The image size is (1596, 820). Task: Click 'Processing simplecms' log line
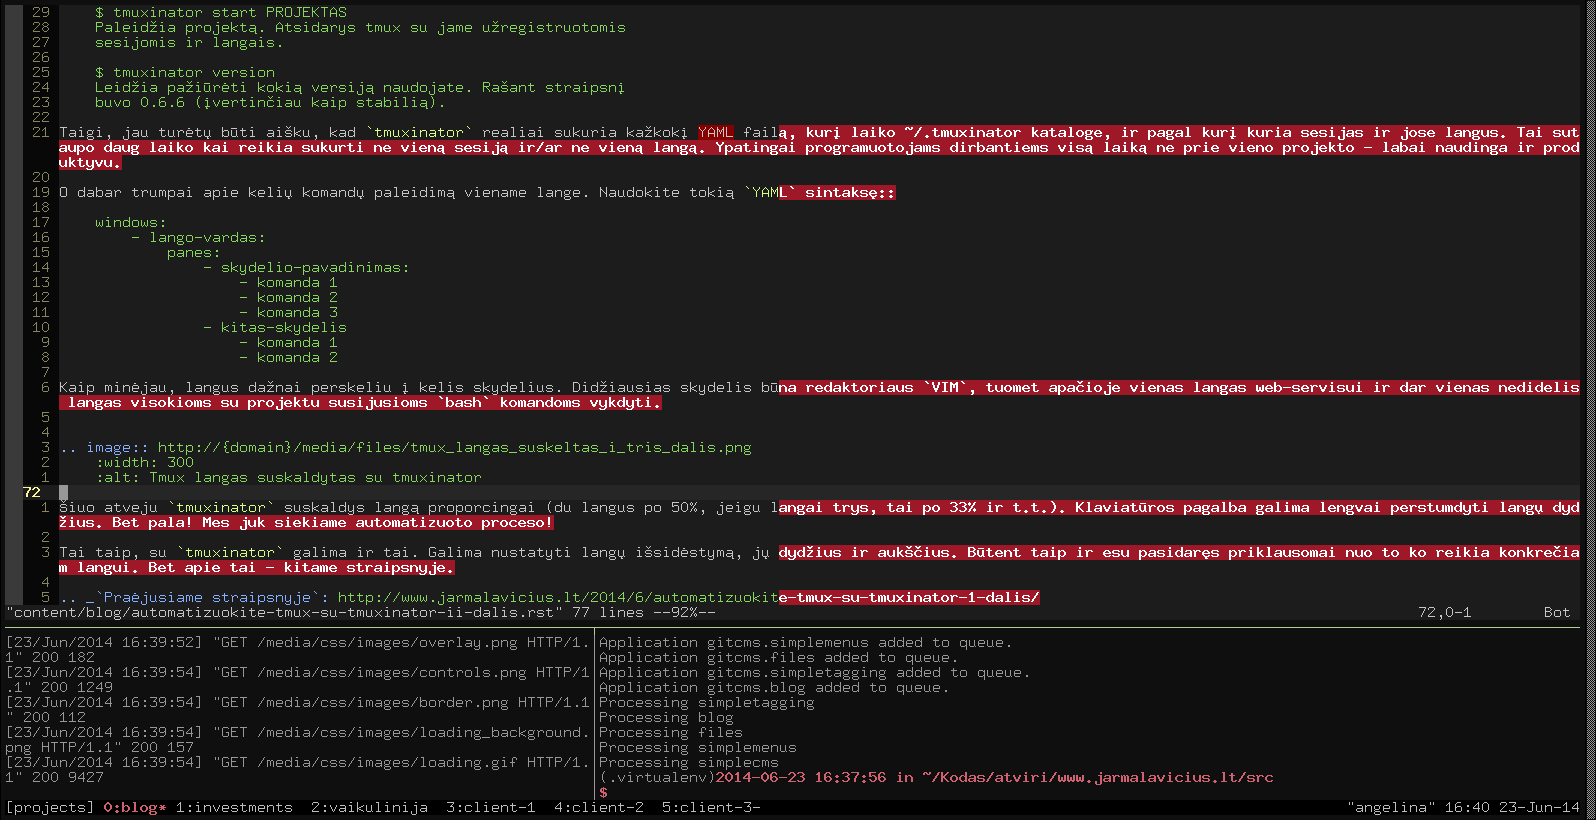[688, 762]
